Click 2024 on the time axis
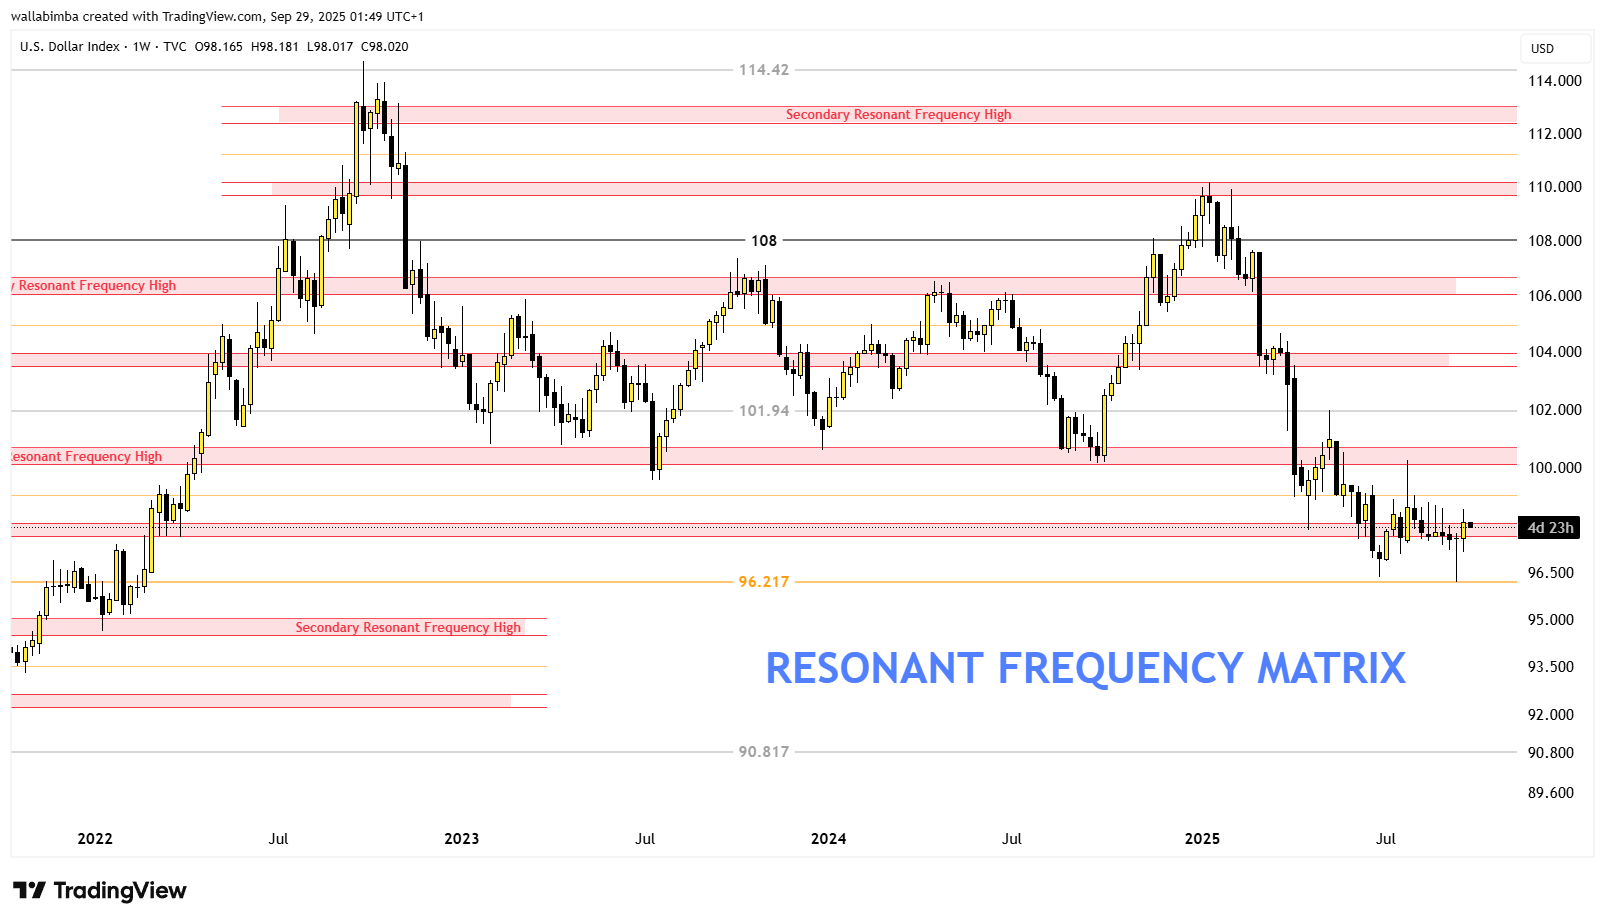Image resolution: width=1605 pixels, height=923 pixels. pos(828,839)
